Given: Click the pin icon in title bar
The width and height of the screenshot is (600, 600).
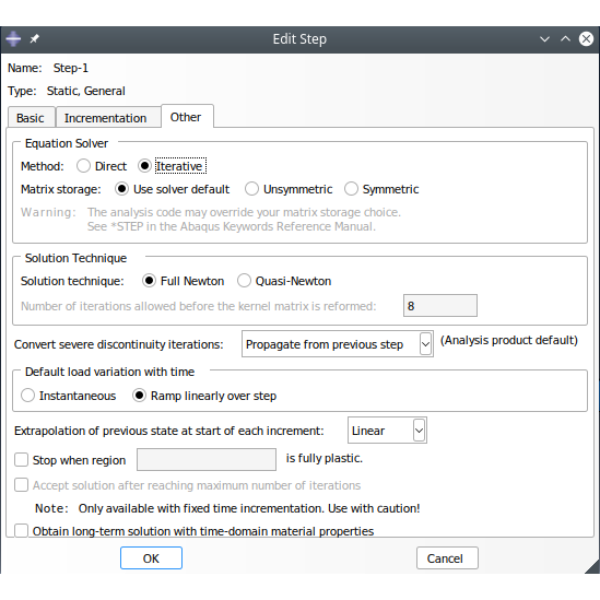Looking at the screenshot, I should coord(34,39).
